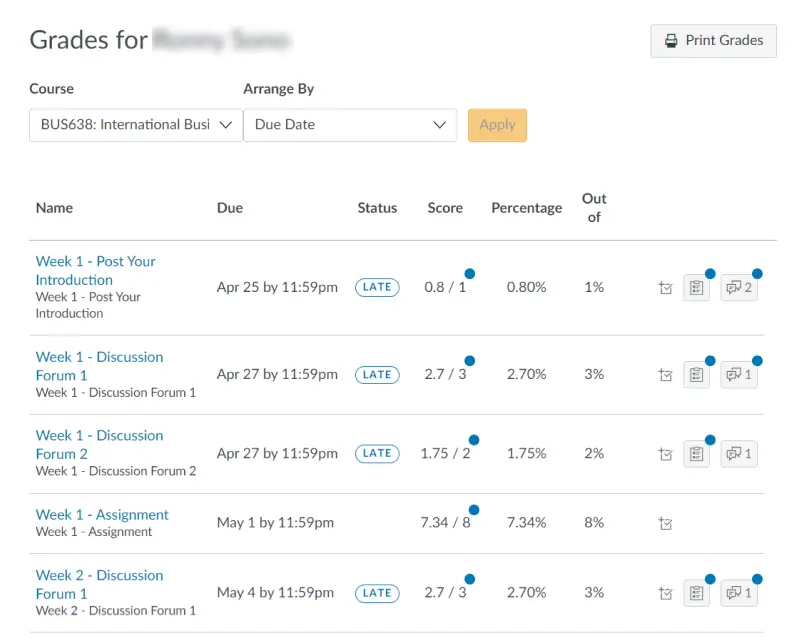The image size is (793, 638).
Task: Click LATE badge on Week 1 Discussion Forum 1
Action: coord(377,374)
